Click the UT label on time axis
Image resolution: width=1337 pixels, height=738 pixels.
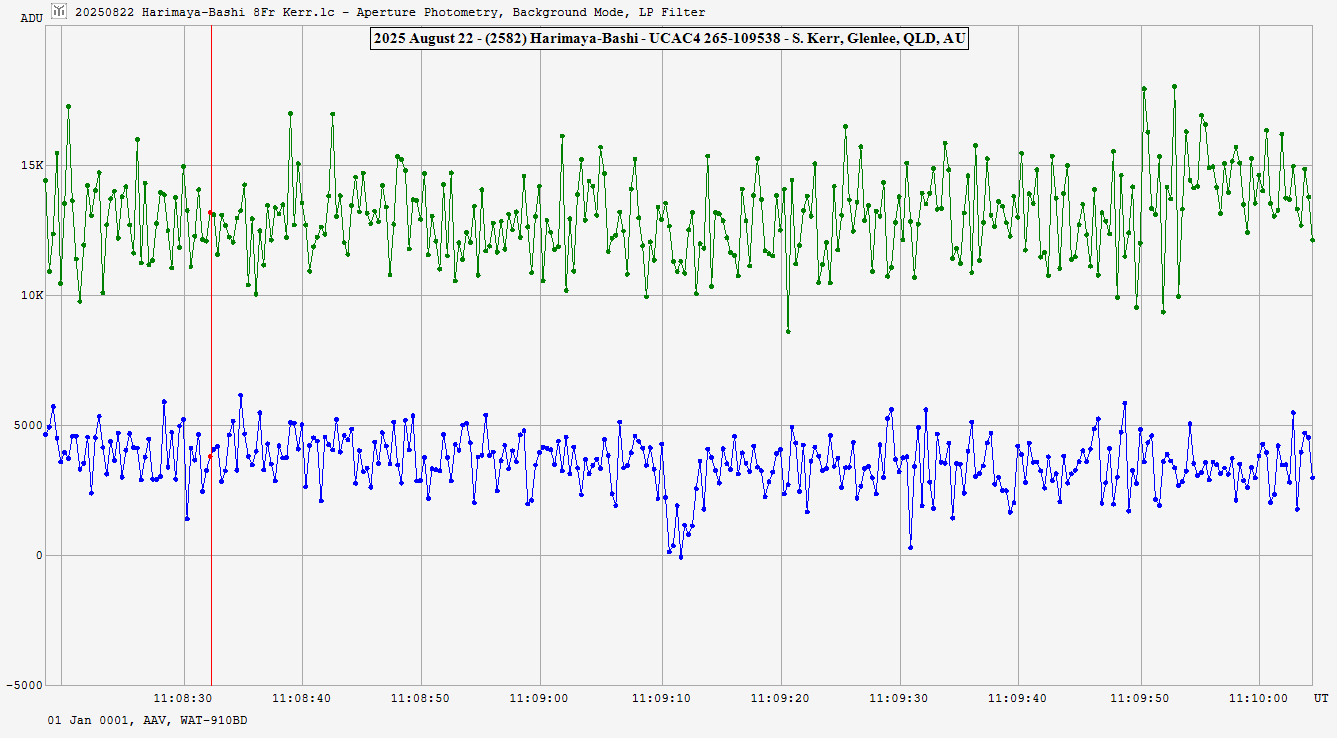(1320, 697)
